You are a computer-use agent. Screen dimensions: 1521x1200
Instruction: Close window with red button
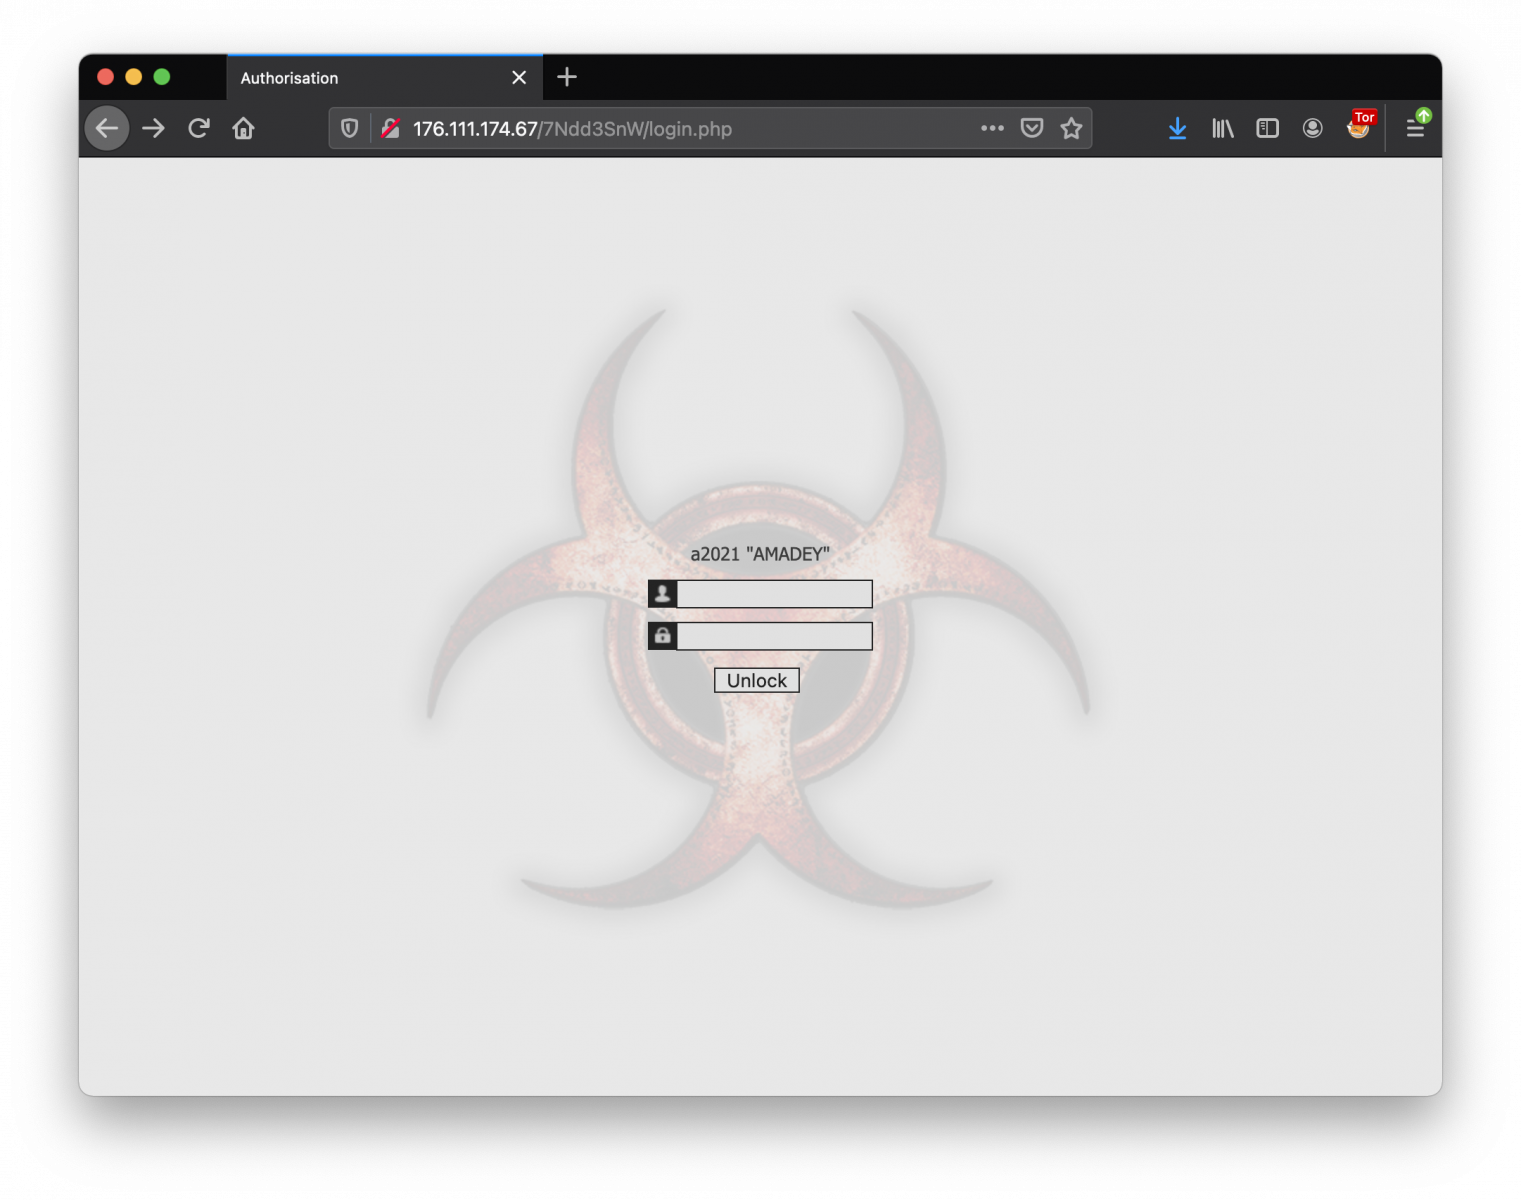(x=105, y=77)
